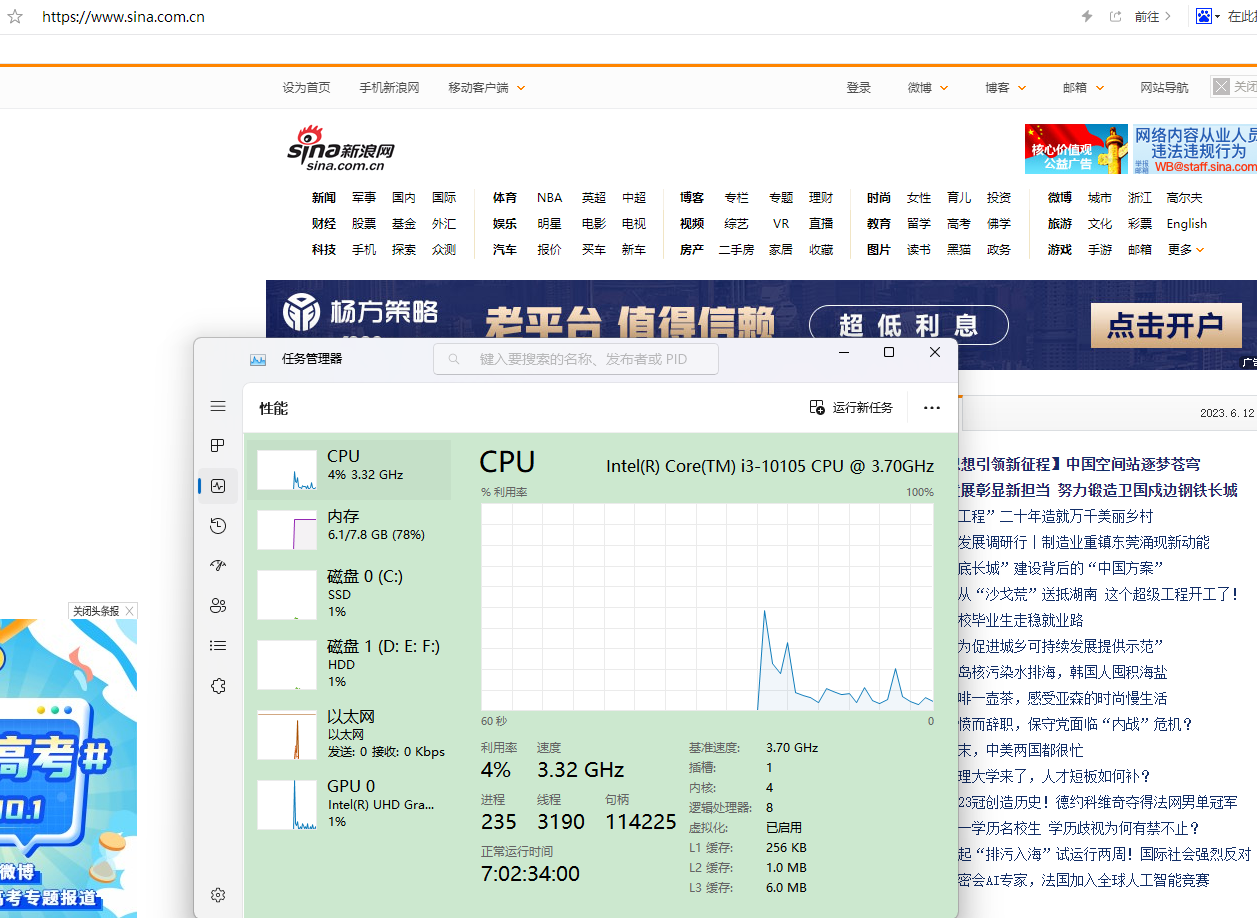Click 前往 button in browser address bar
Image resolution: width=1257 pixels, height=918 pixels.
[x=1152, y=16]
